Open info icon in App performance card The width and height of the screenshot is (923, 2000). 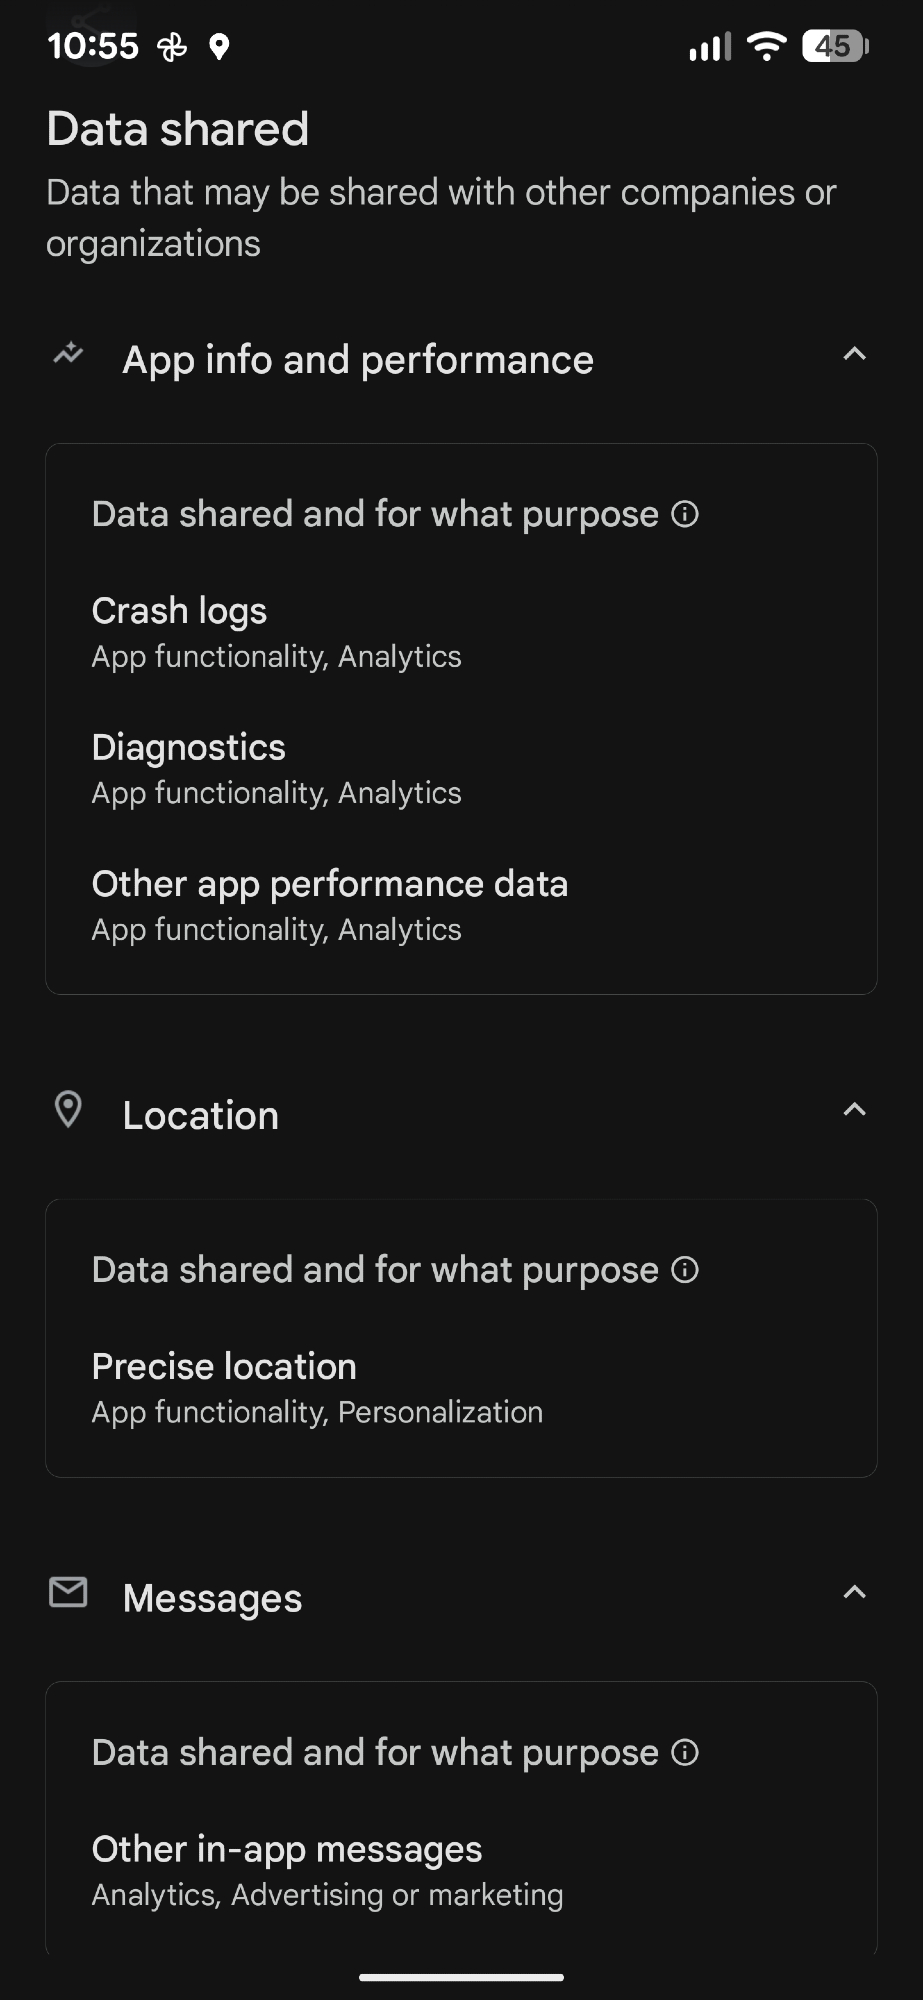[685, 514]
